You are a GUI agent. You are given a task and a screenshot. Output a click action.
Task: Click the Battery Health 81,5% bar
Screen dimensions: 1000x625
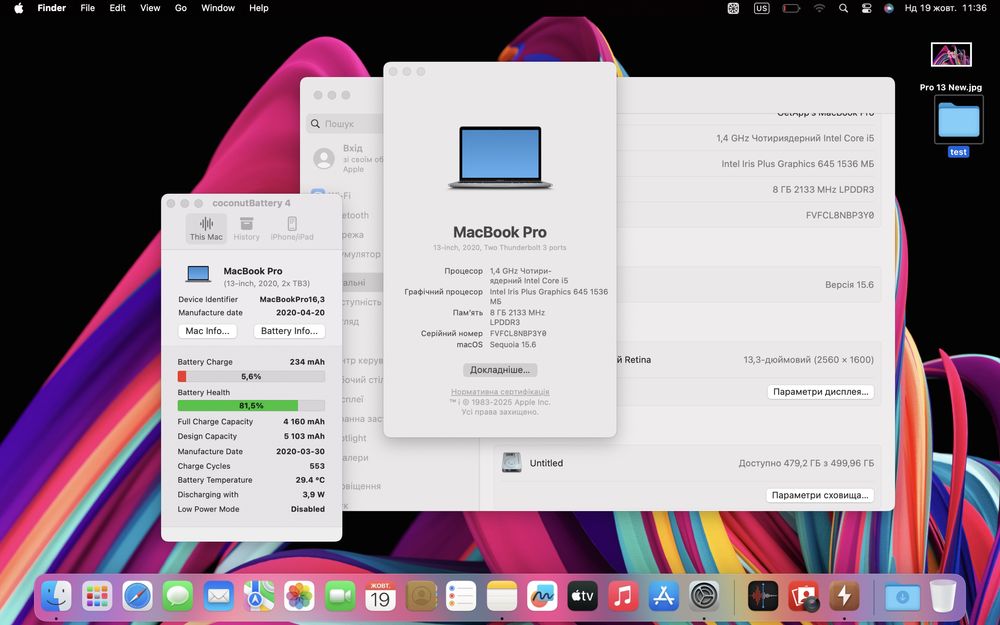(x=251, y=406)
